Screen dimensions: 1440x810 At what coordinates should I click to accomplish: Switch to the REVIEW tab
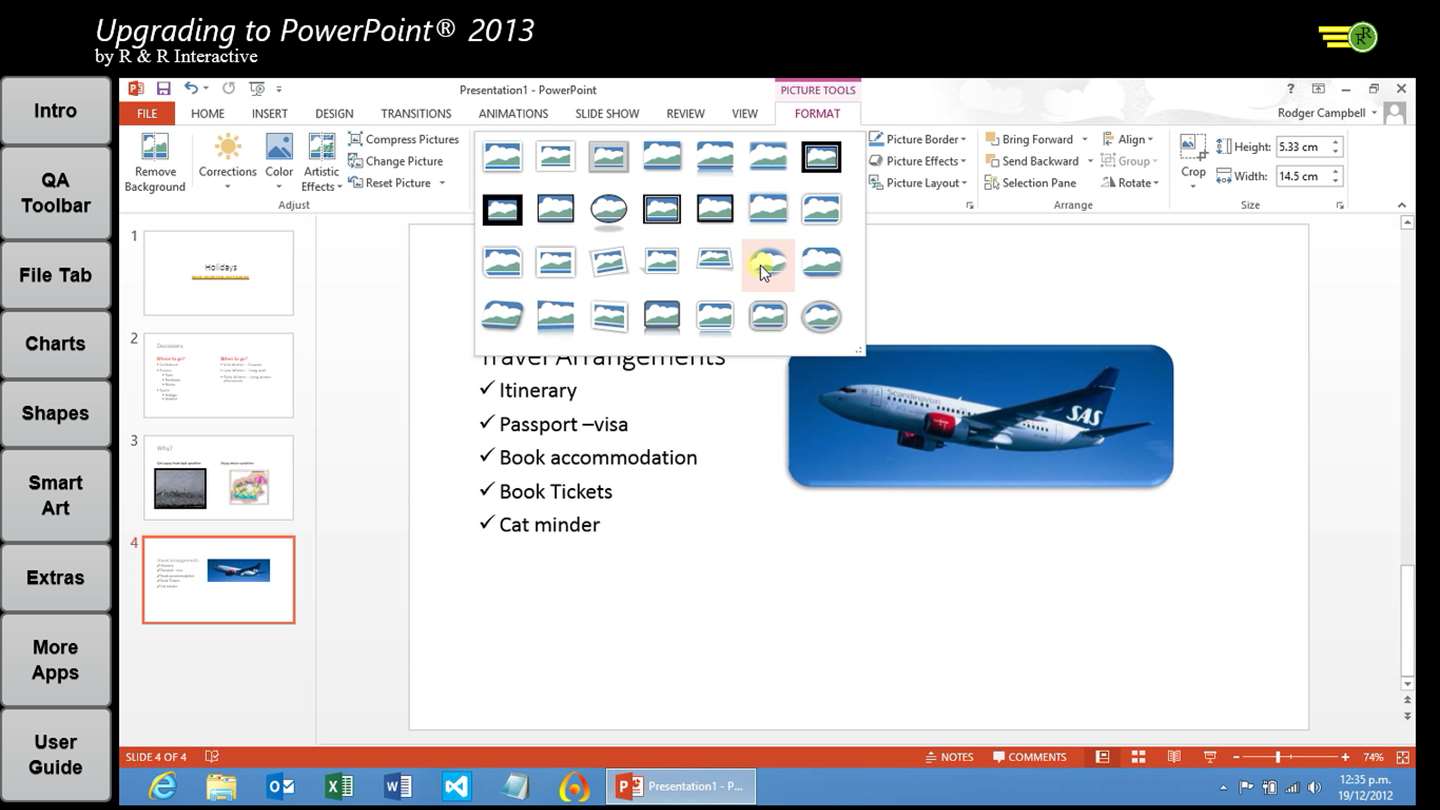click(685, 113)
